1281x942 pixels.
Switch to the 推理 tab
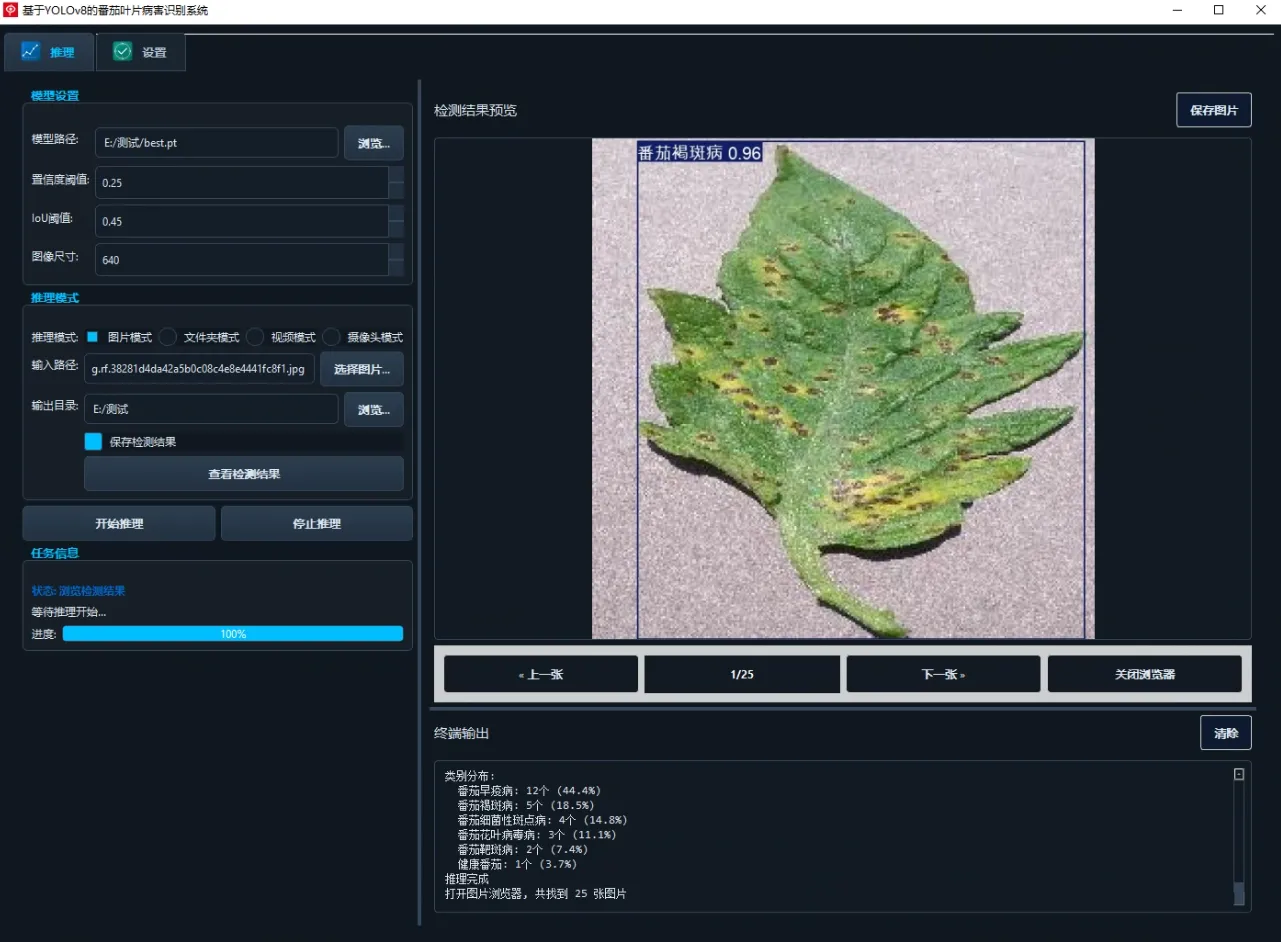pyautogui.click(x=49, y=52)
